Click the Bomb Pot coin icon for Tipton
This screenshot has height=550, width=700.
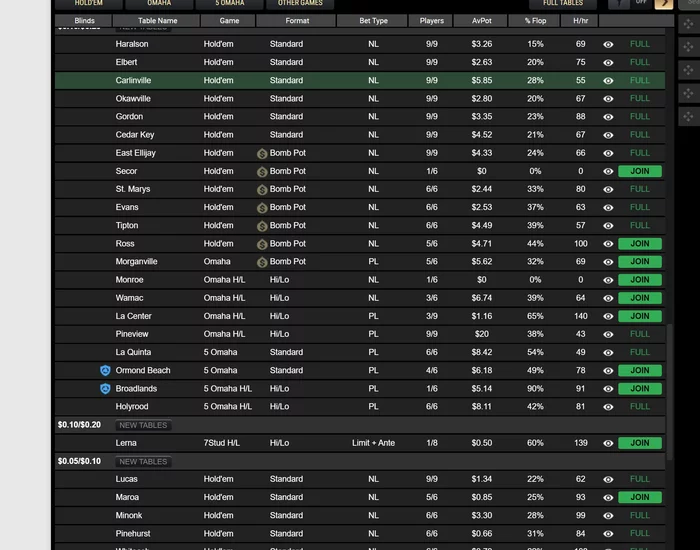[x=262, y=226]
